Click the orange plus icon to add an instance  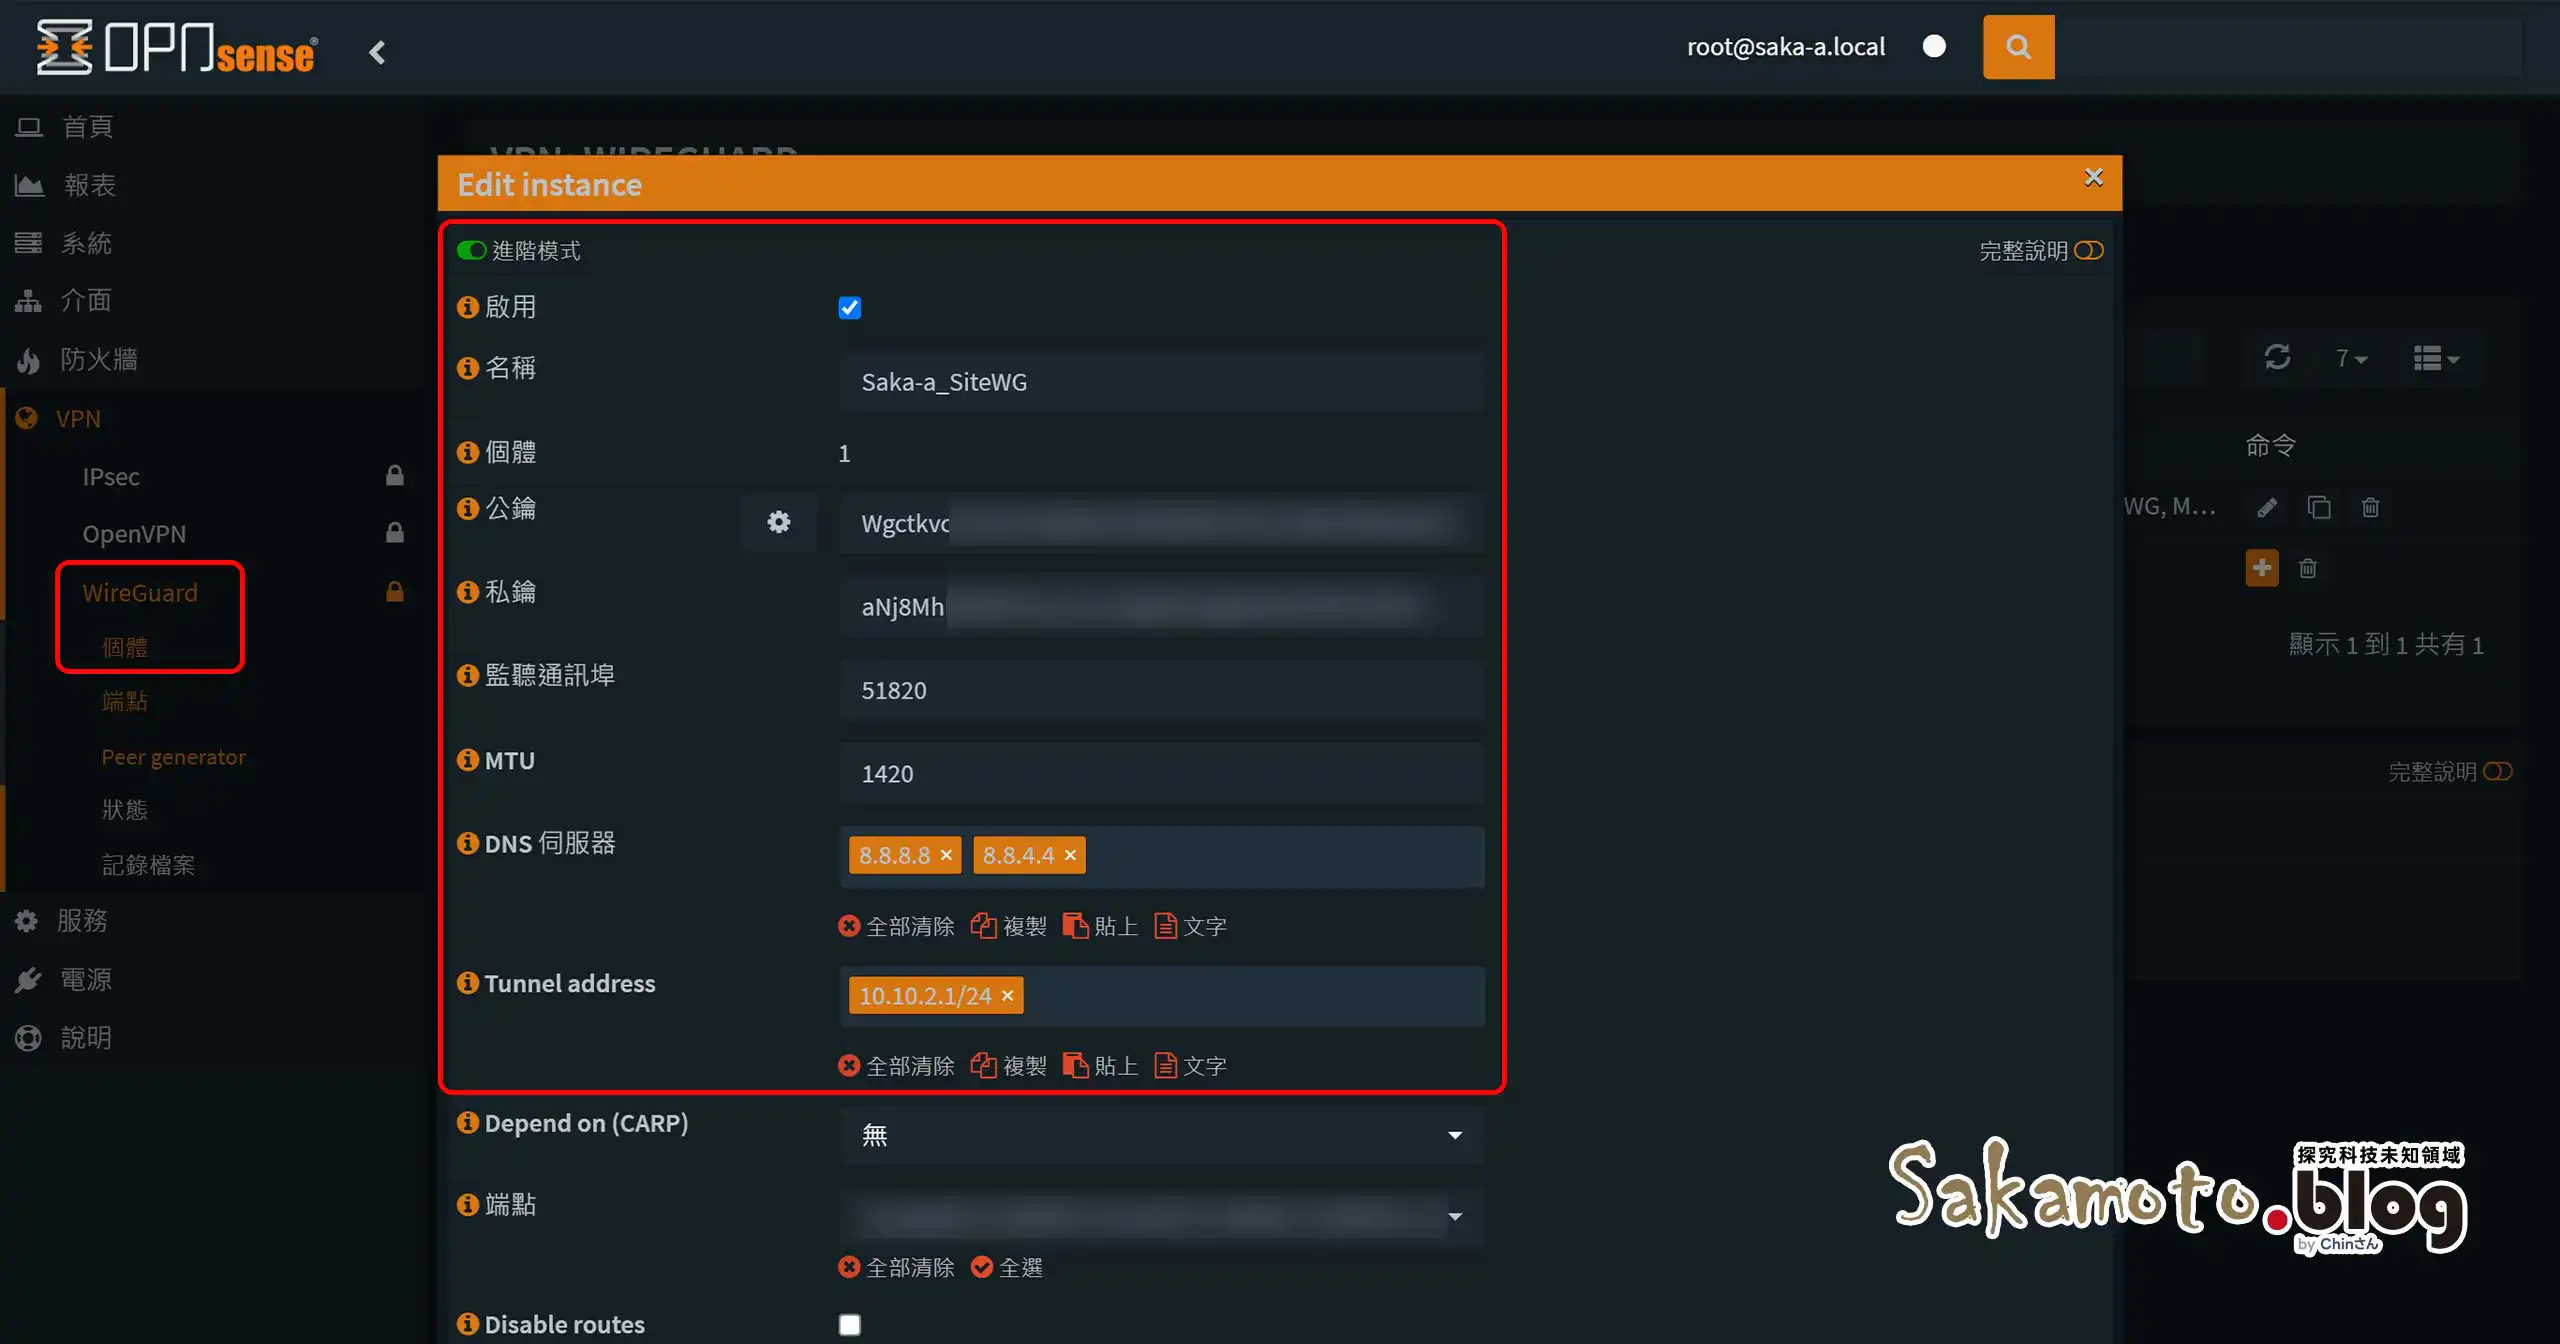[x=2262, y=567]
